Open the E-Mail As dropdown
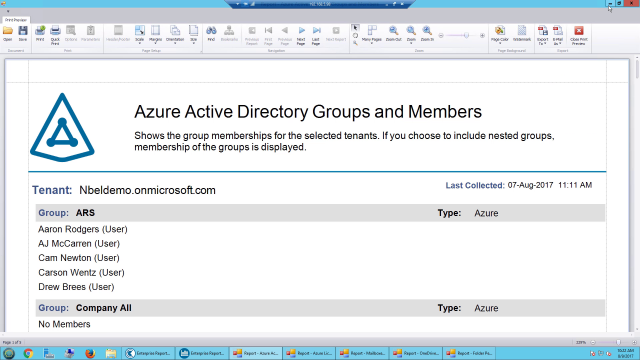Screen dimensions: 640x360 [x=558, y=35]
